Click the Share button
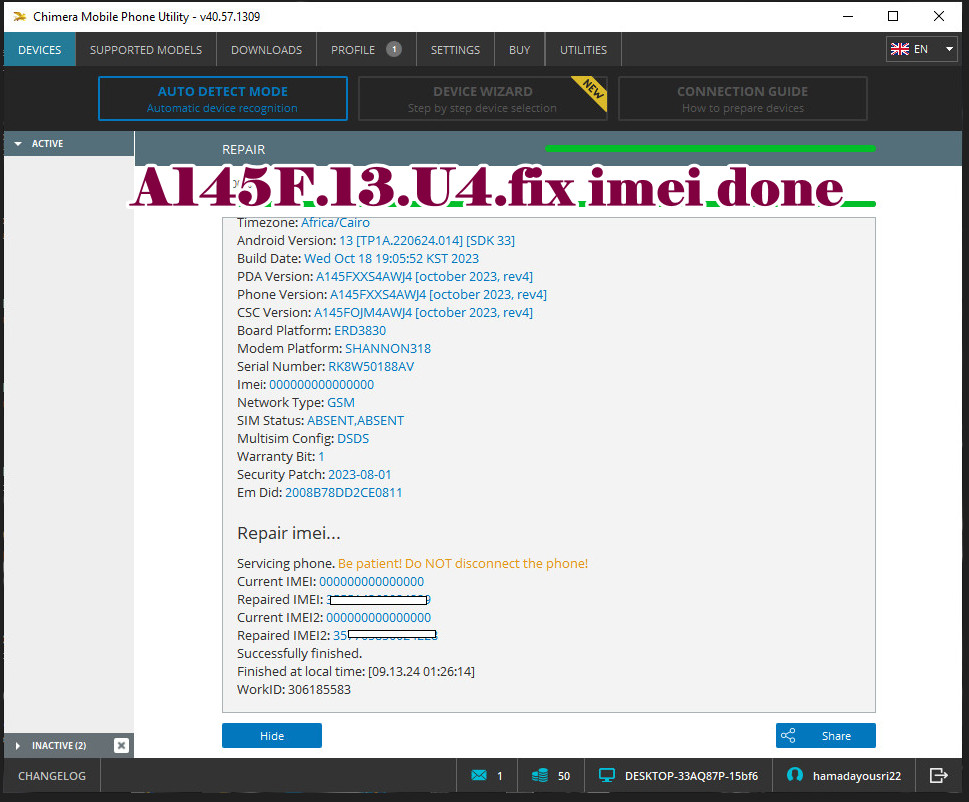Viewport: 969px width, 802px height. pyautogui.click(x=826, y=735)
